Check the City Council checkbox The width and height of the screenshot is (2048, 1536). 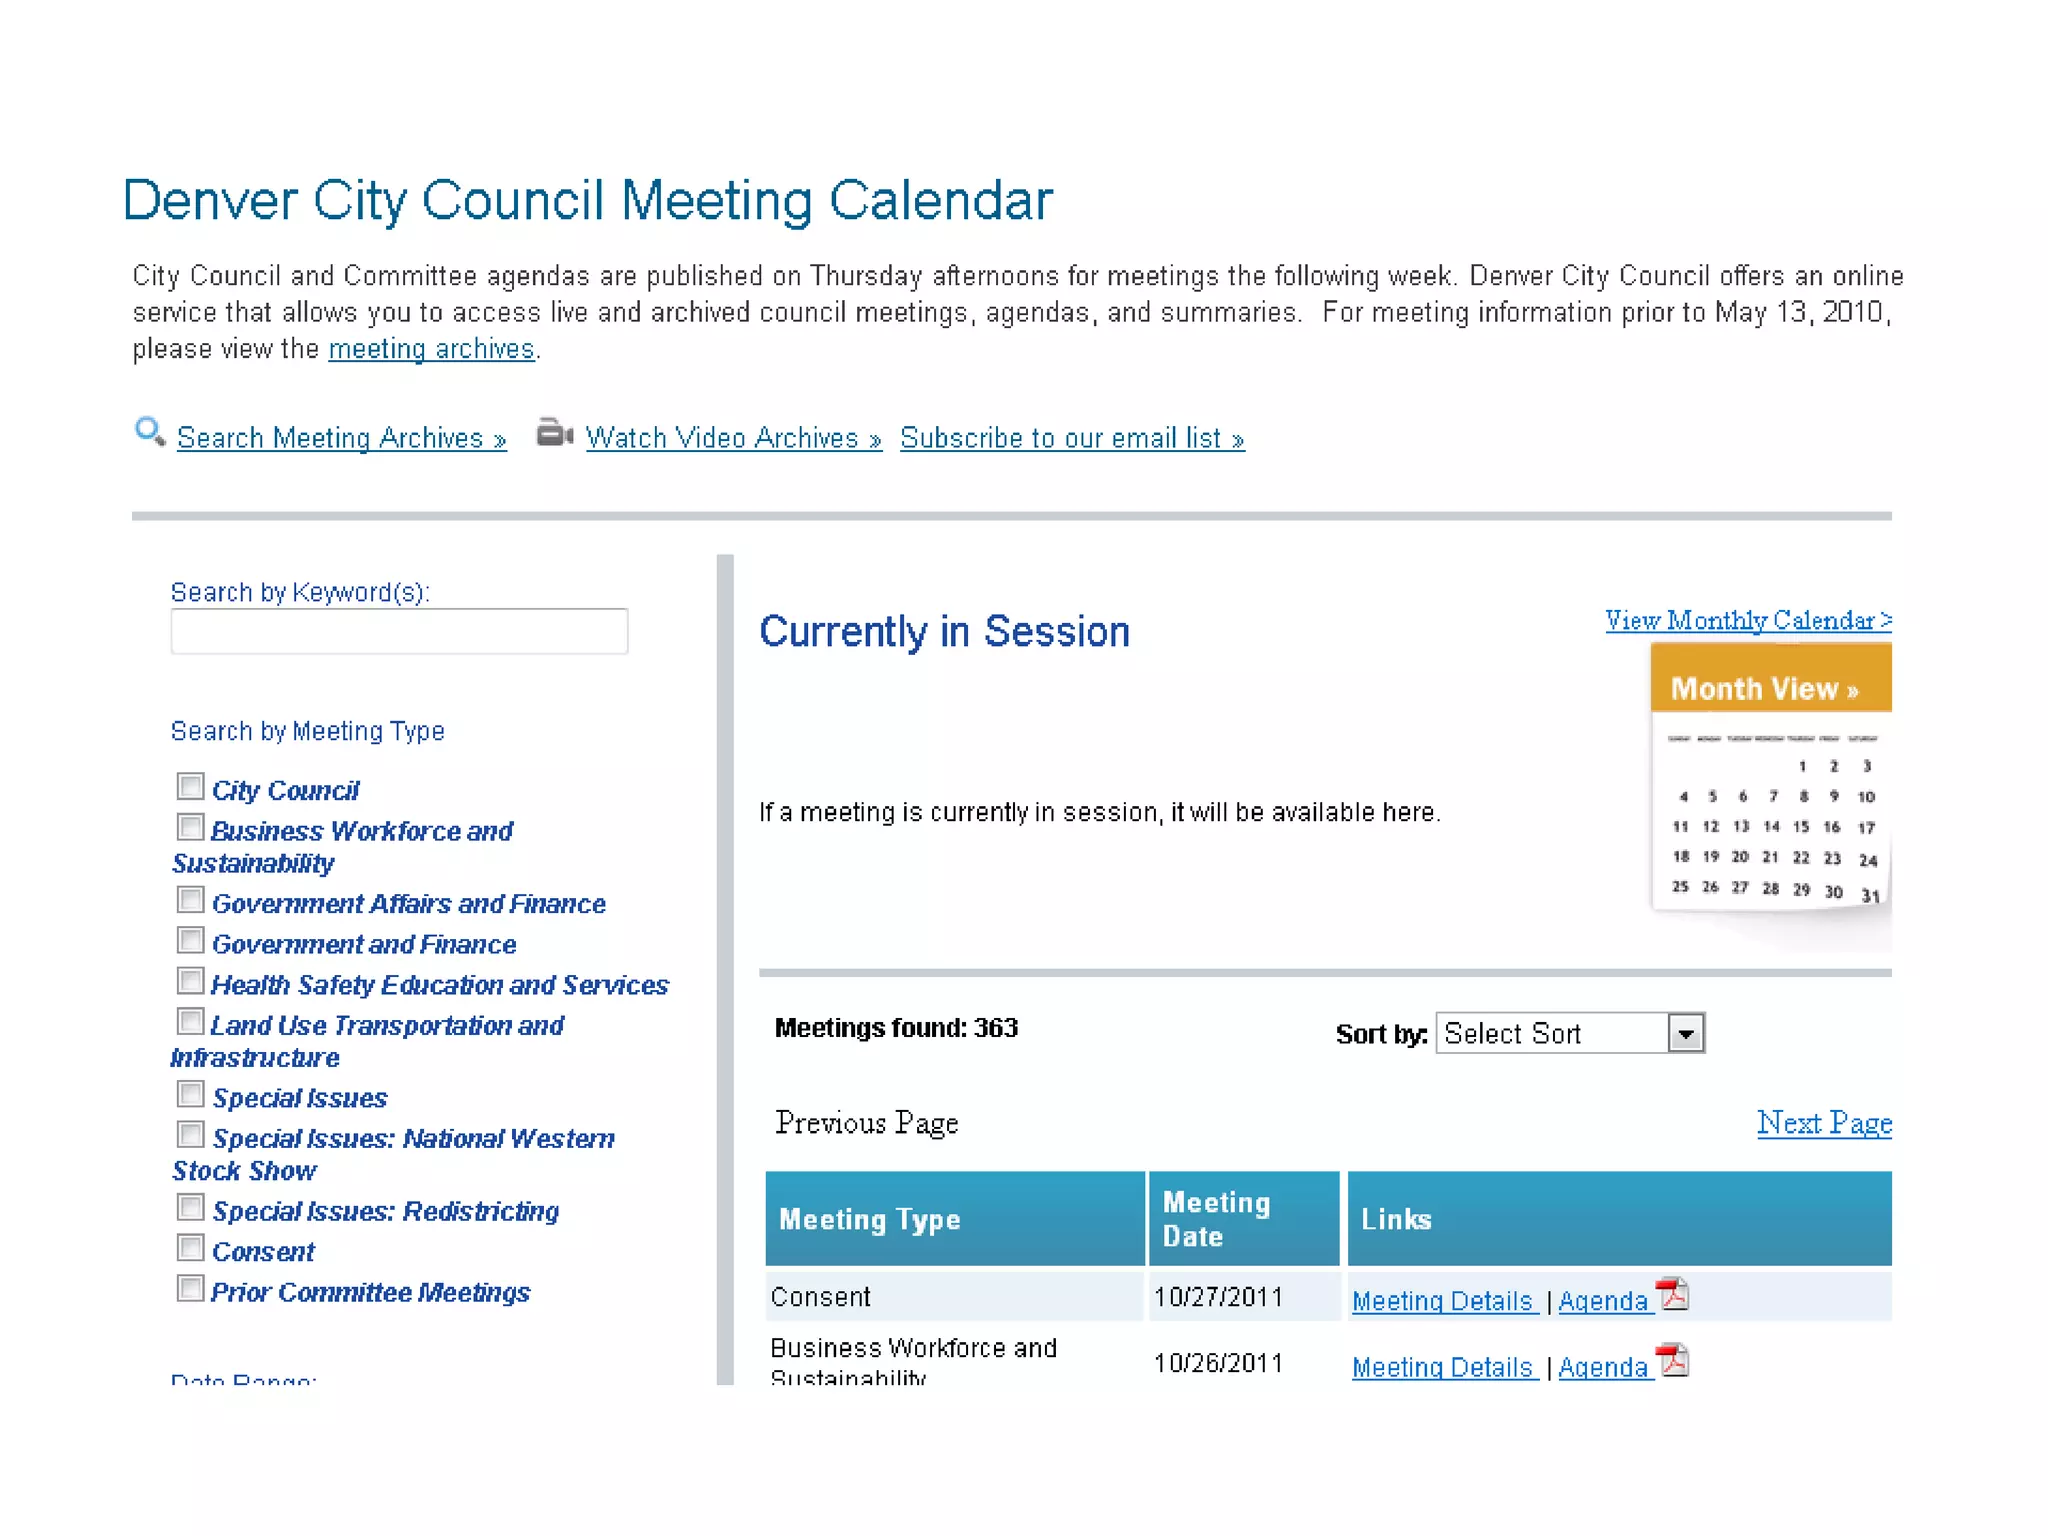[190, 786]
